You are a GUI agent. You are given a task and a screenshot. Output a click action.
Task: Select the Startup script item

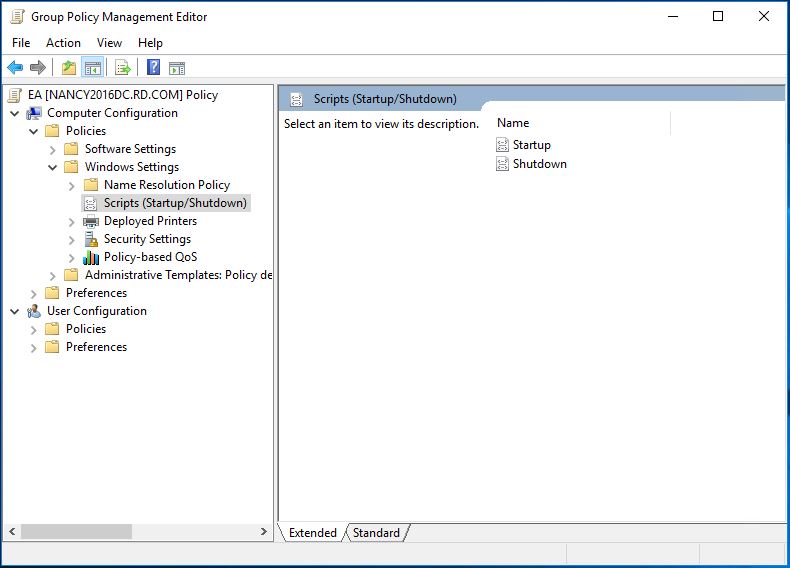pos(531,145)
